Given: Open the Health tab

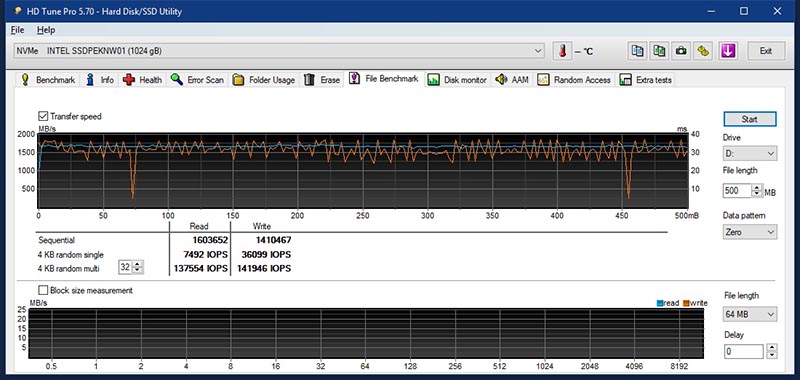Looking at the screenshot, I should (142, 80).
